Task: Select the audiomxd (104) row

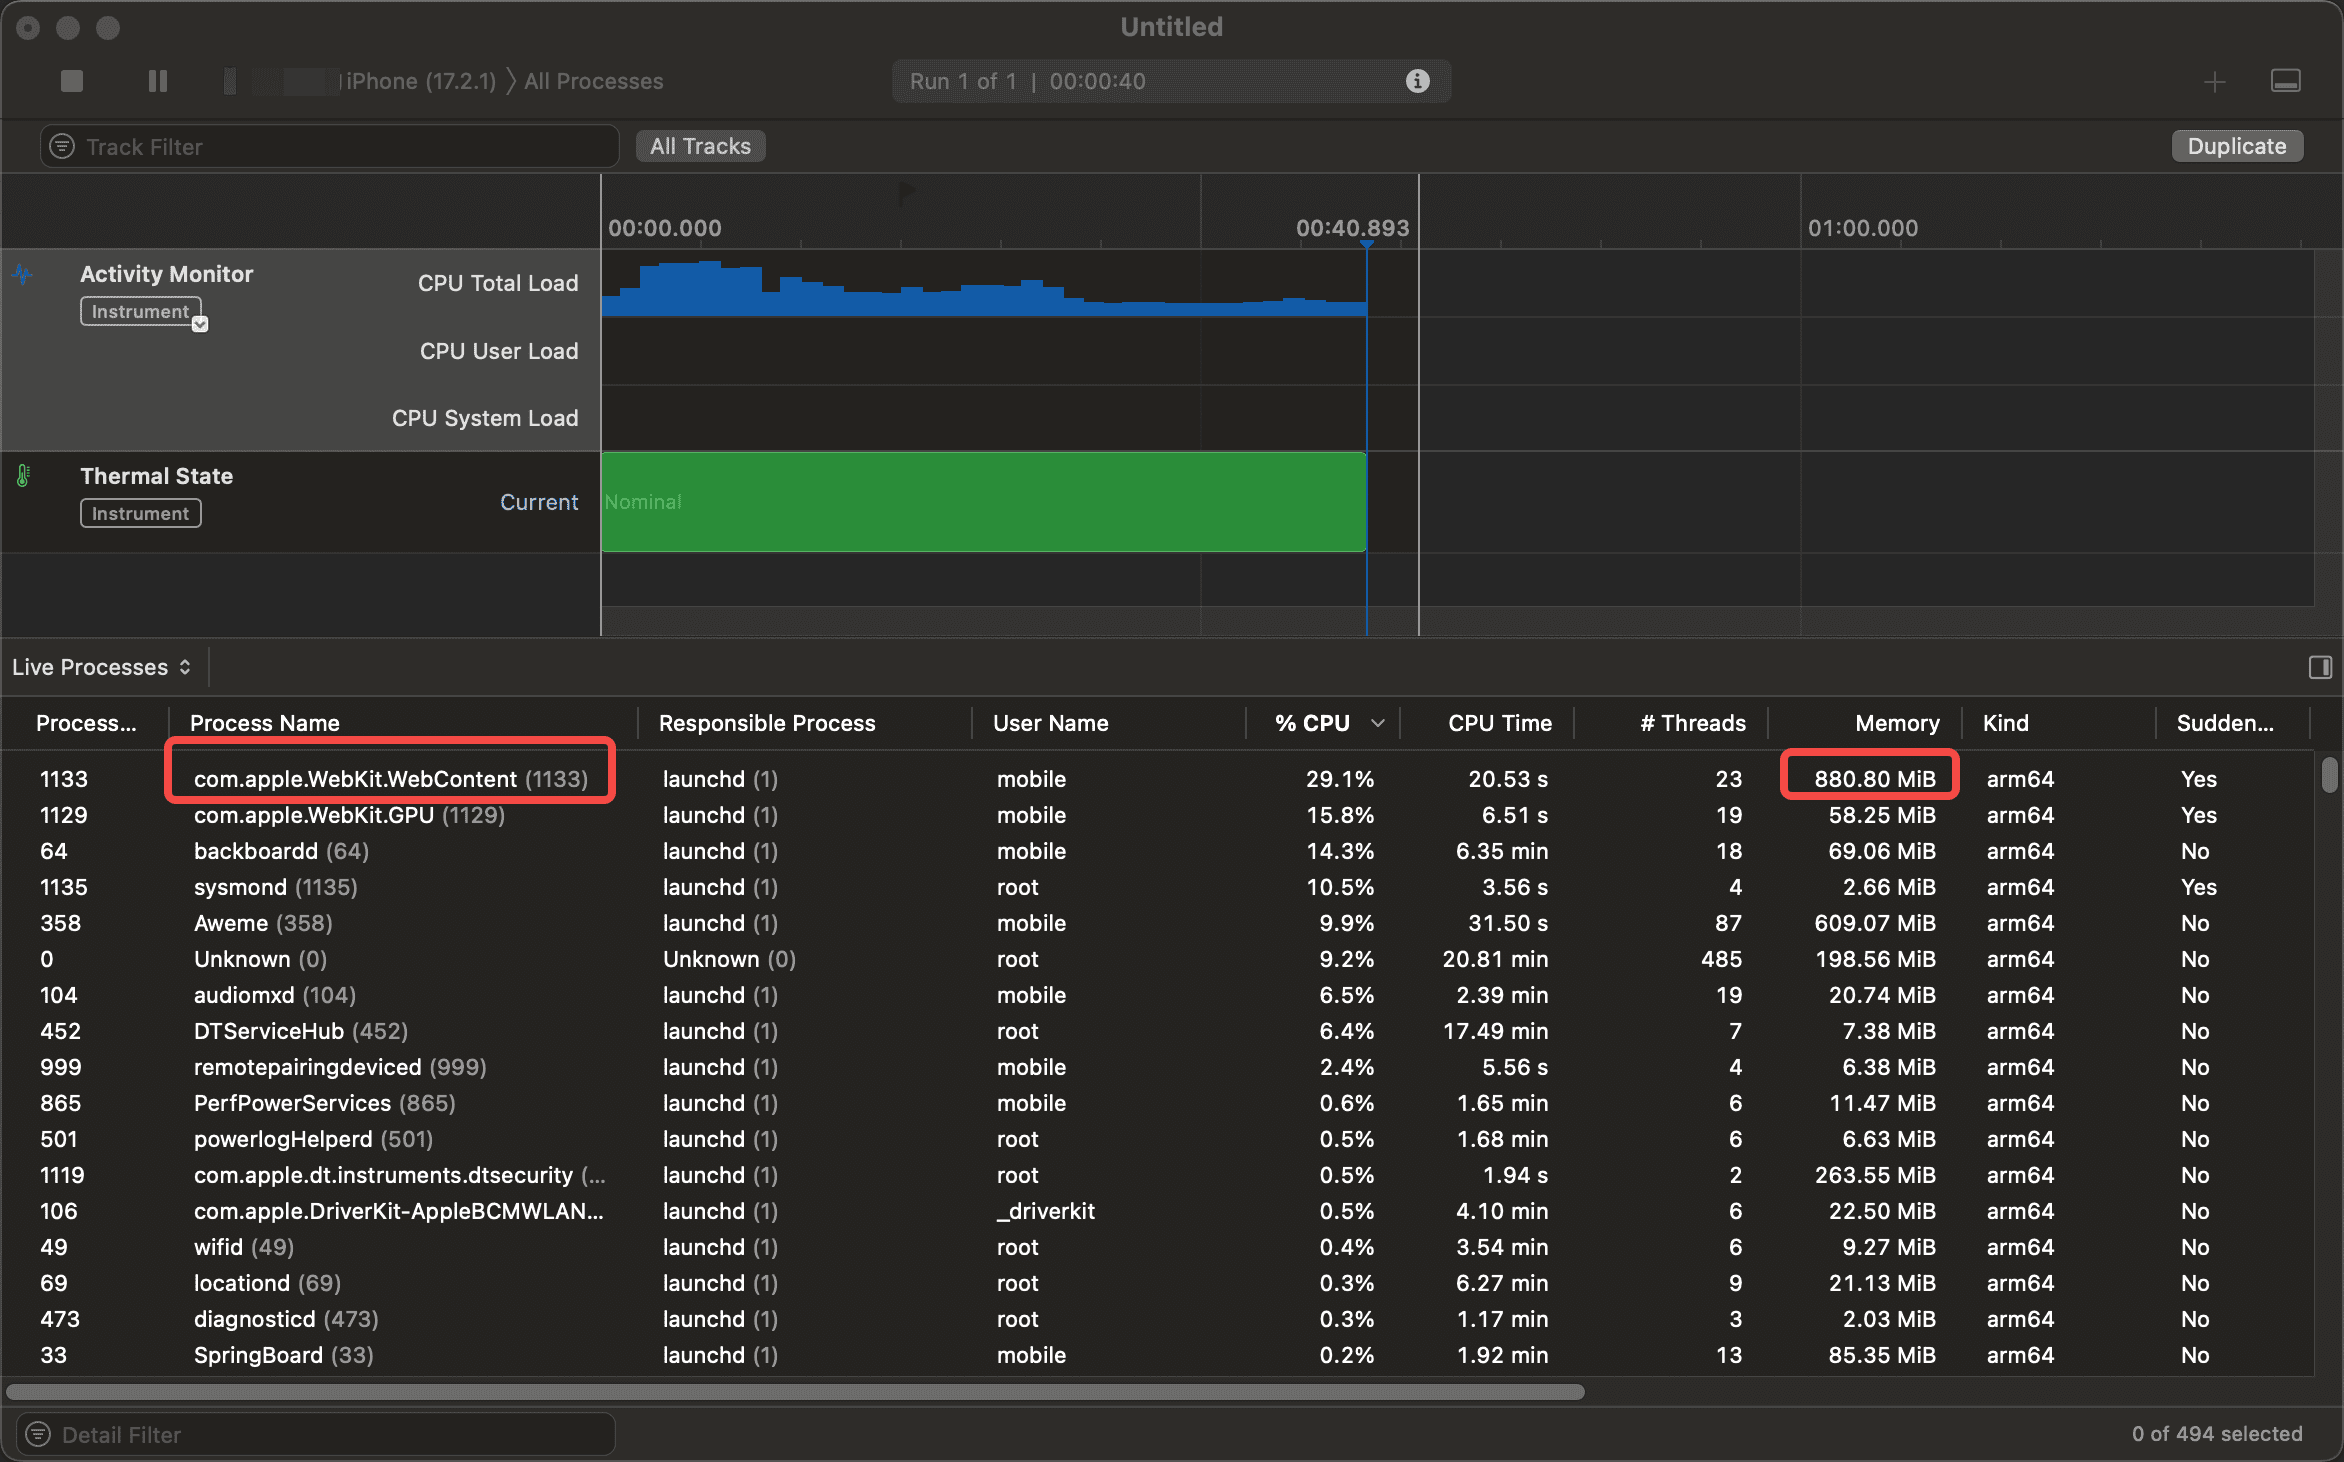Action: [1157, 995]
